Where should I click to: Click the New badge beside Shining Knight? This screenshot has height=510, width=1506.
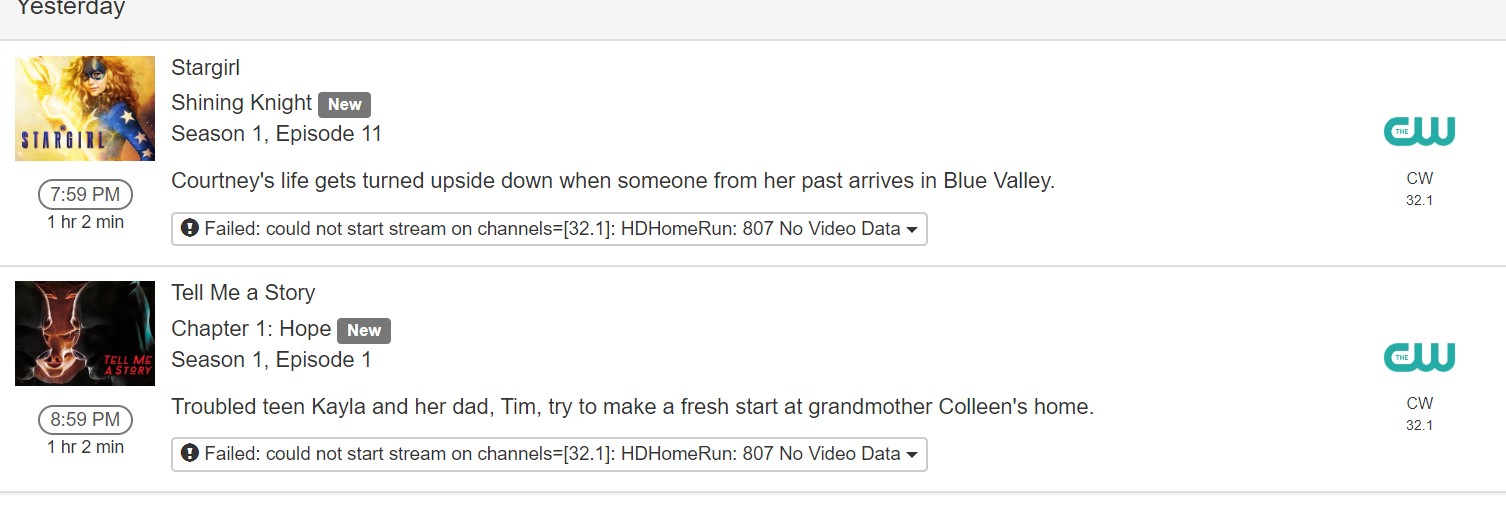click(345, 104)
